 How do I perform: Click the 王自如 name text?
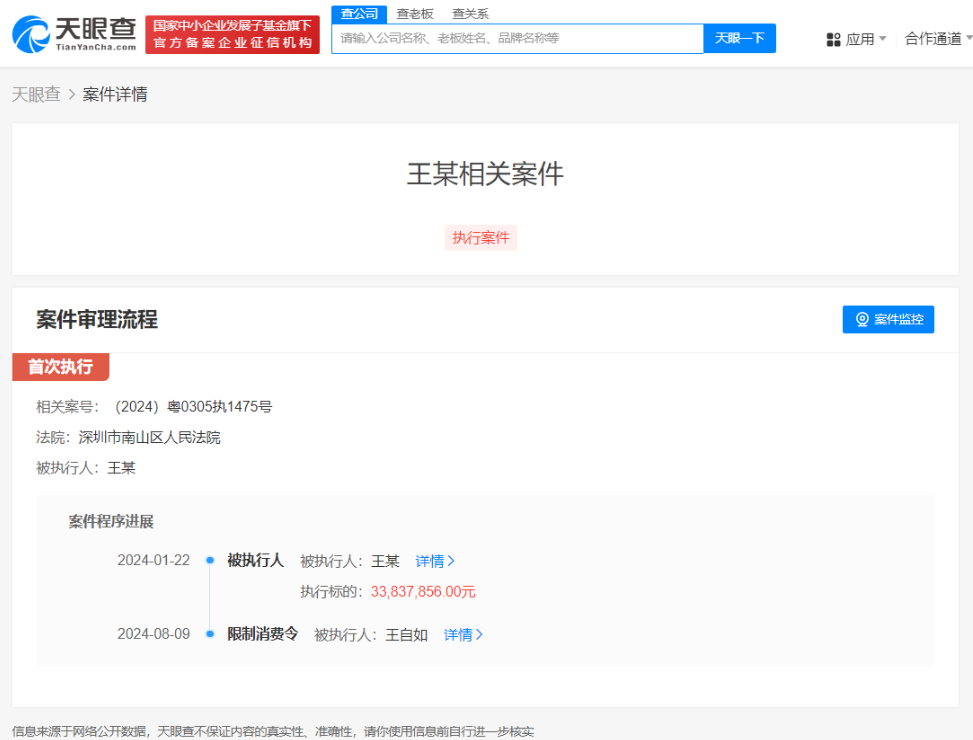(x=406, y=635)
